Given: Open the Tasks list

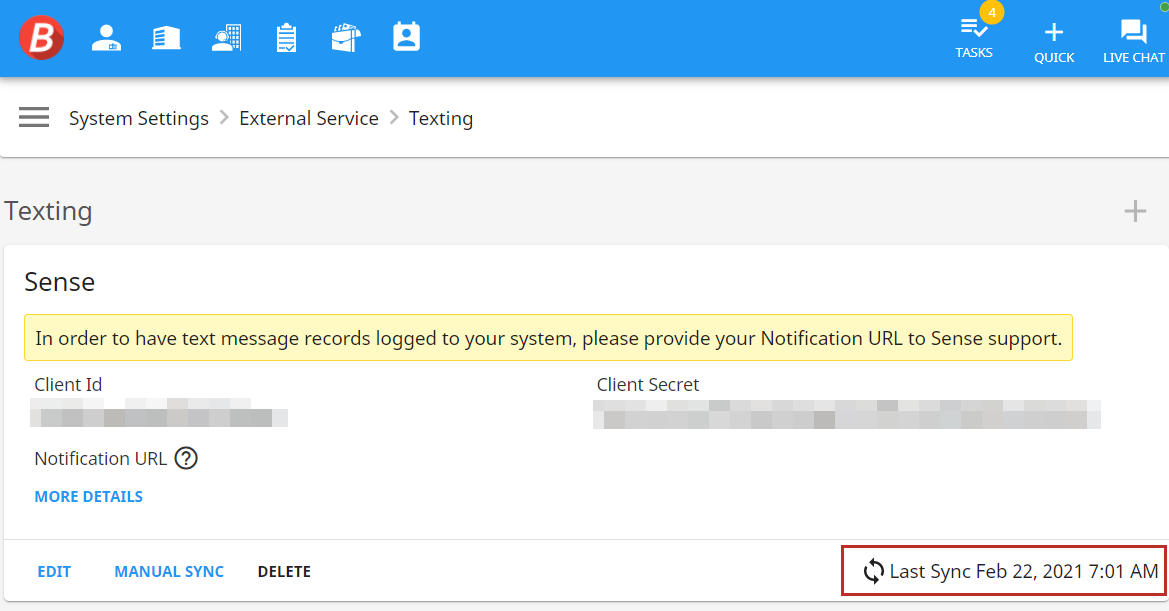Looking at the screenshot, I should tap(974, 38).
